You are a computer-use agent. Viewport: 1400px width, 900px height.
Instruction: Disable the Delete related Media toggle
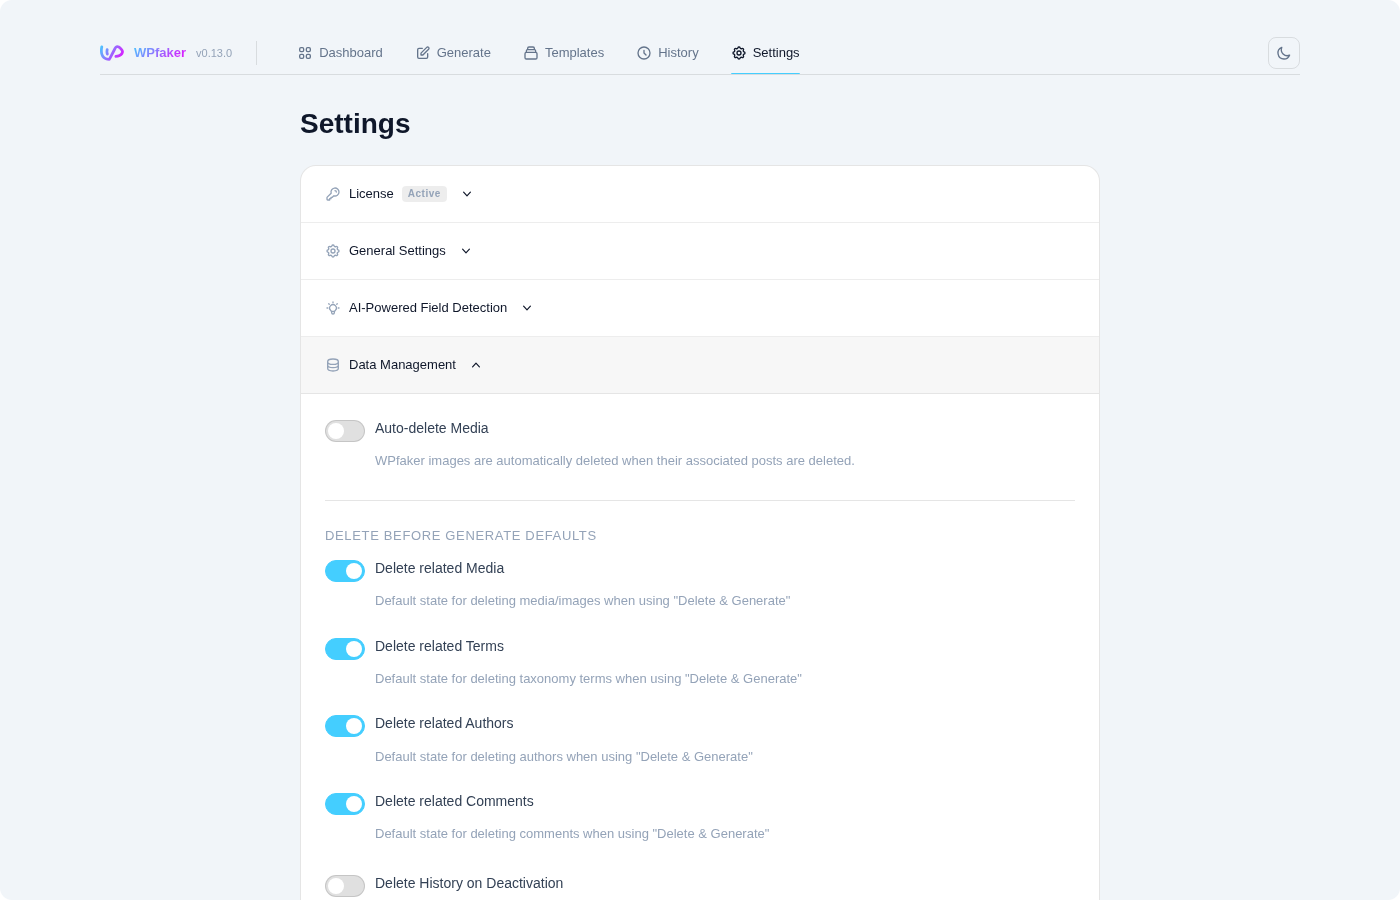[345, 571]
